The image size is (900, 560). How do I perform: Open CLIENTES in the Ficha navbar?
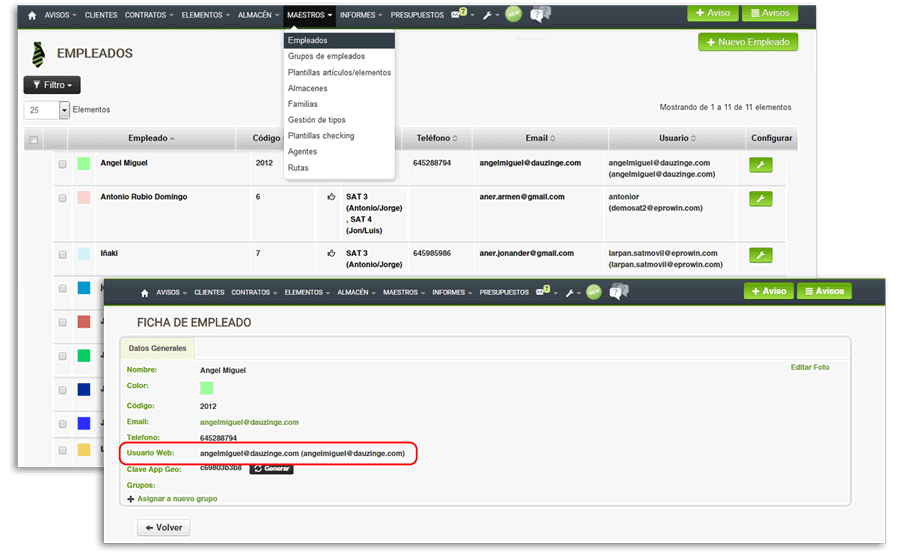point(209,293)
